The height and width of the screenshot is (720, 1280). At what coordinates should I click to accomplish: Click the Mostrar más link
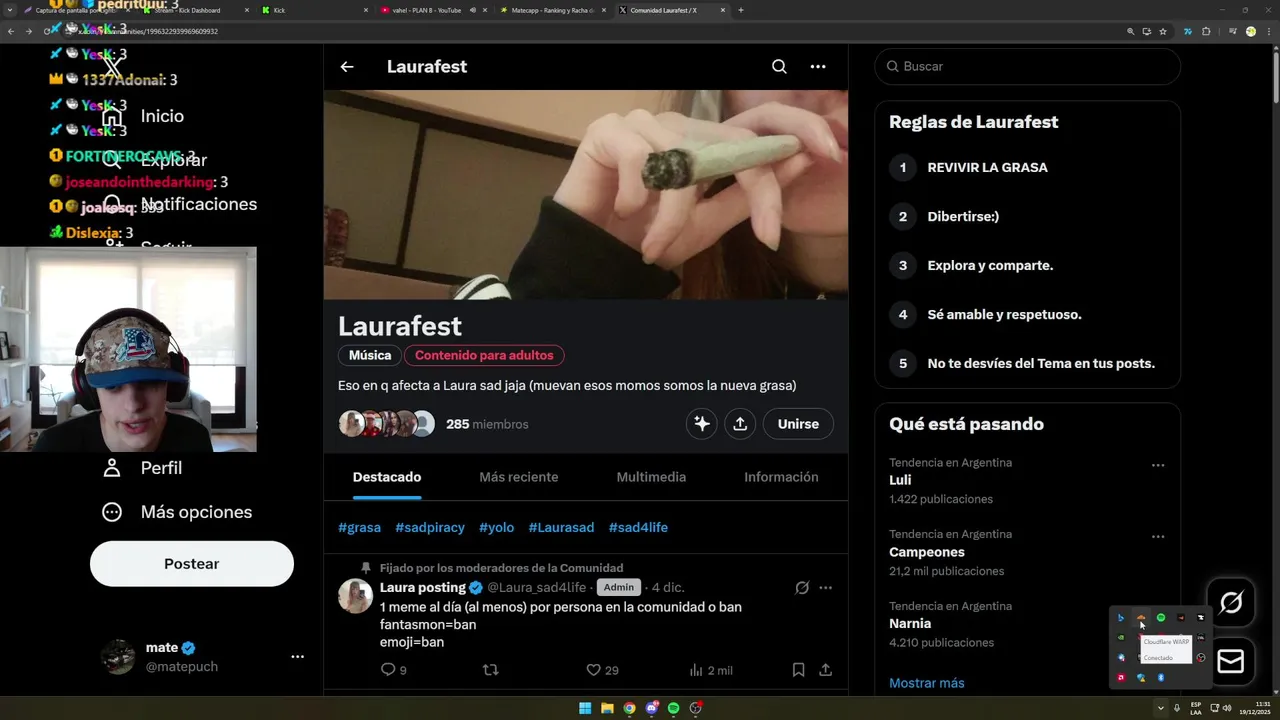tap(927, 683)
